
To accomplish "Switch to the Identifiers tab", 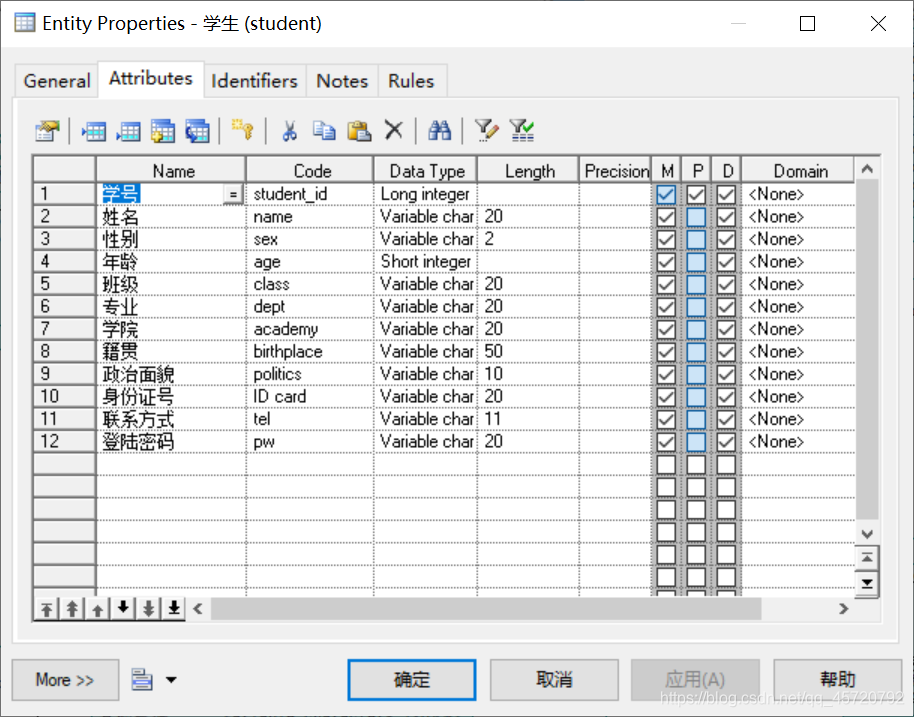I will click(254, 81).
